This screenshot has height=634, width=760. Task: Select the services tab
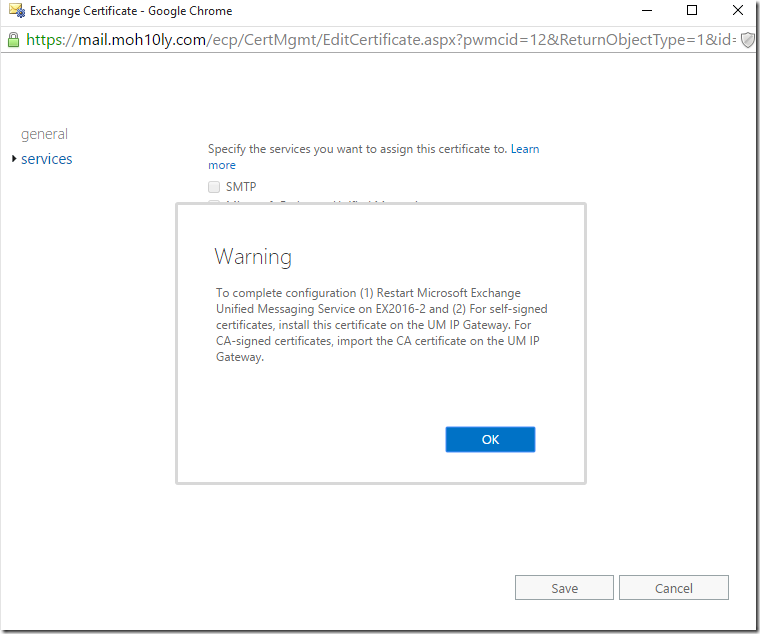tap(47, 159)
